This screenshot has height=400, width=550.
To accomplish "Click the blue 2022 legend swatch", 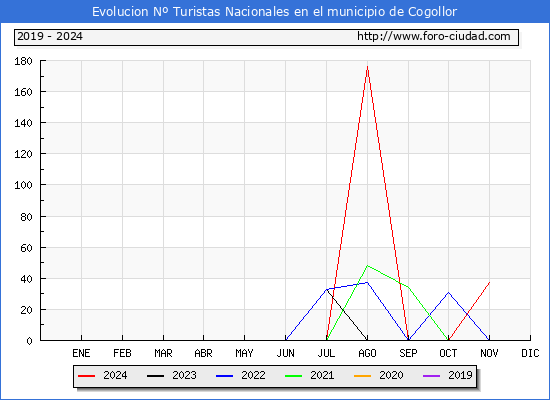I will pyautogui.click(x=224, y=376).
